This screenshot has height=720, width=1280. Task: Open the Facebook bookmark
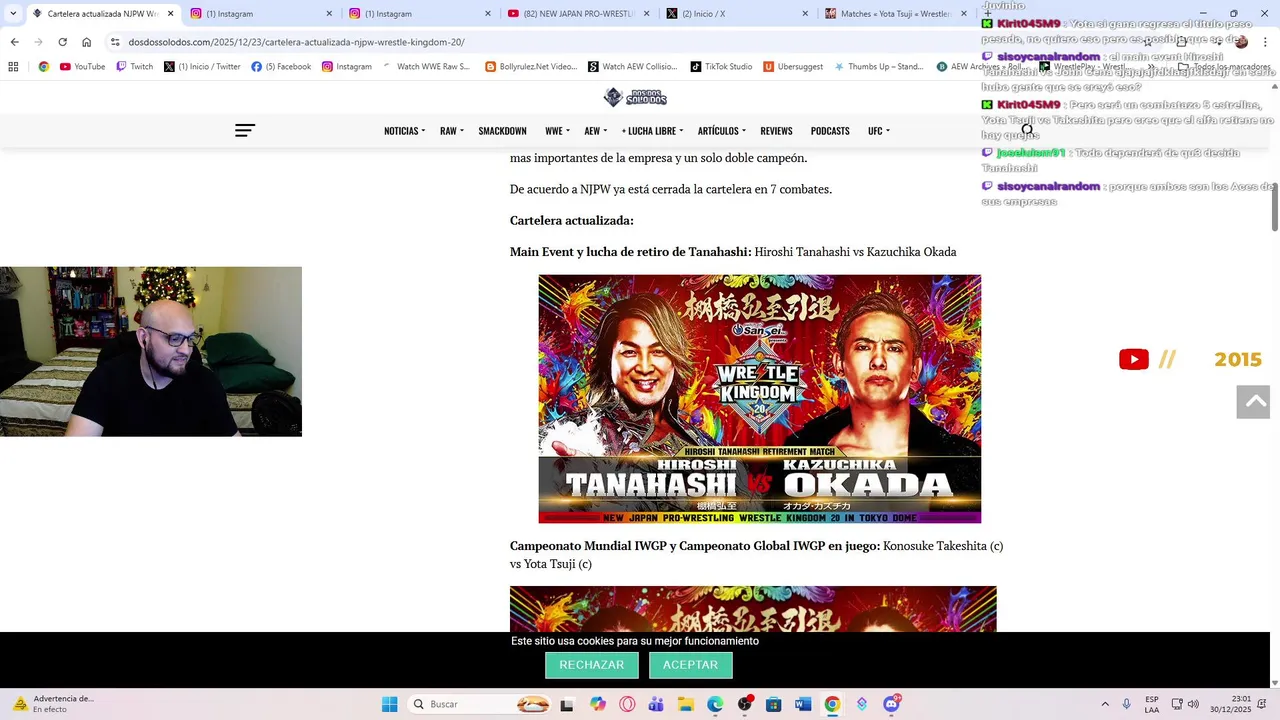tap(281, 67)
